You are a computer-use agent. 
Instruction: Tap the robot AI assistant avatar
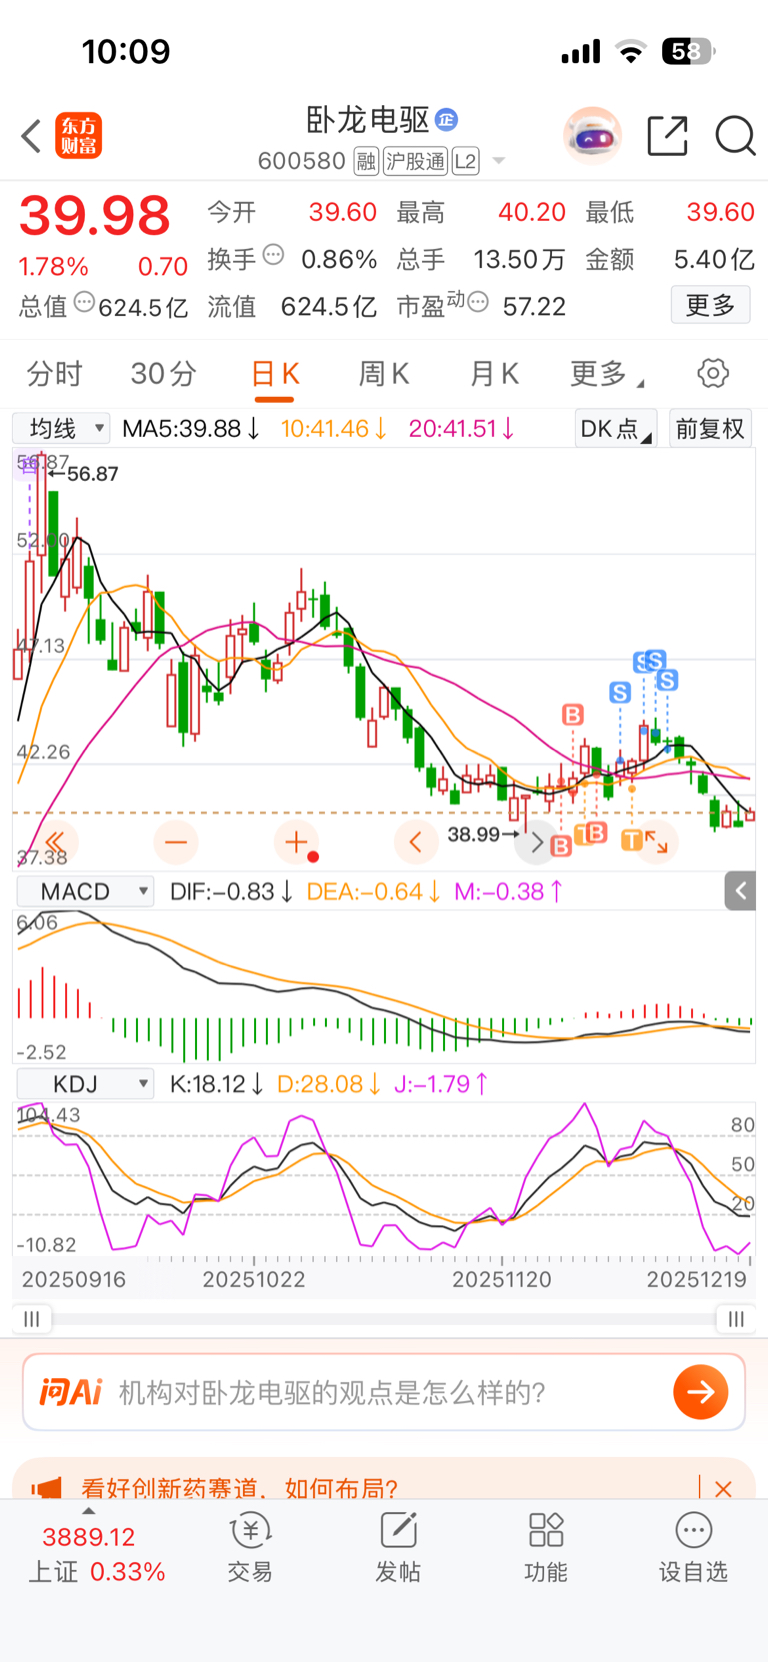point(592,135)
